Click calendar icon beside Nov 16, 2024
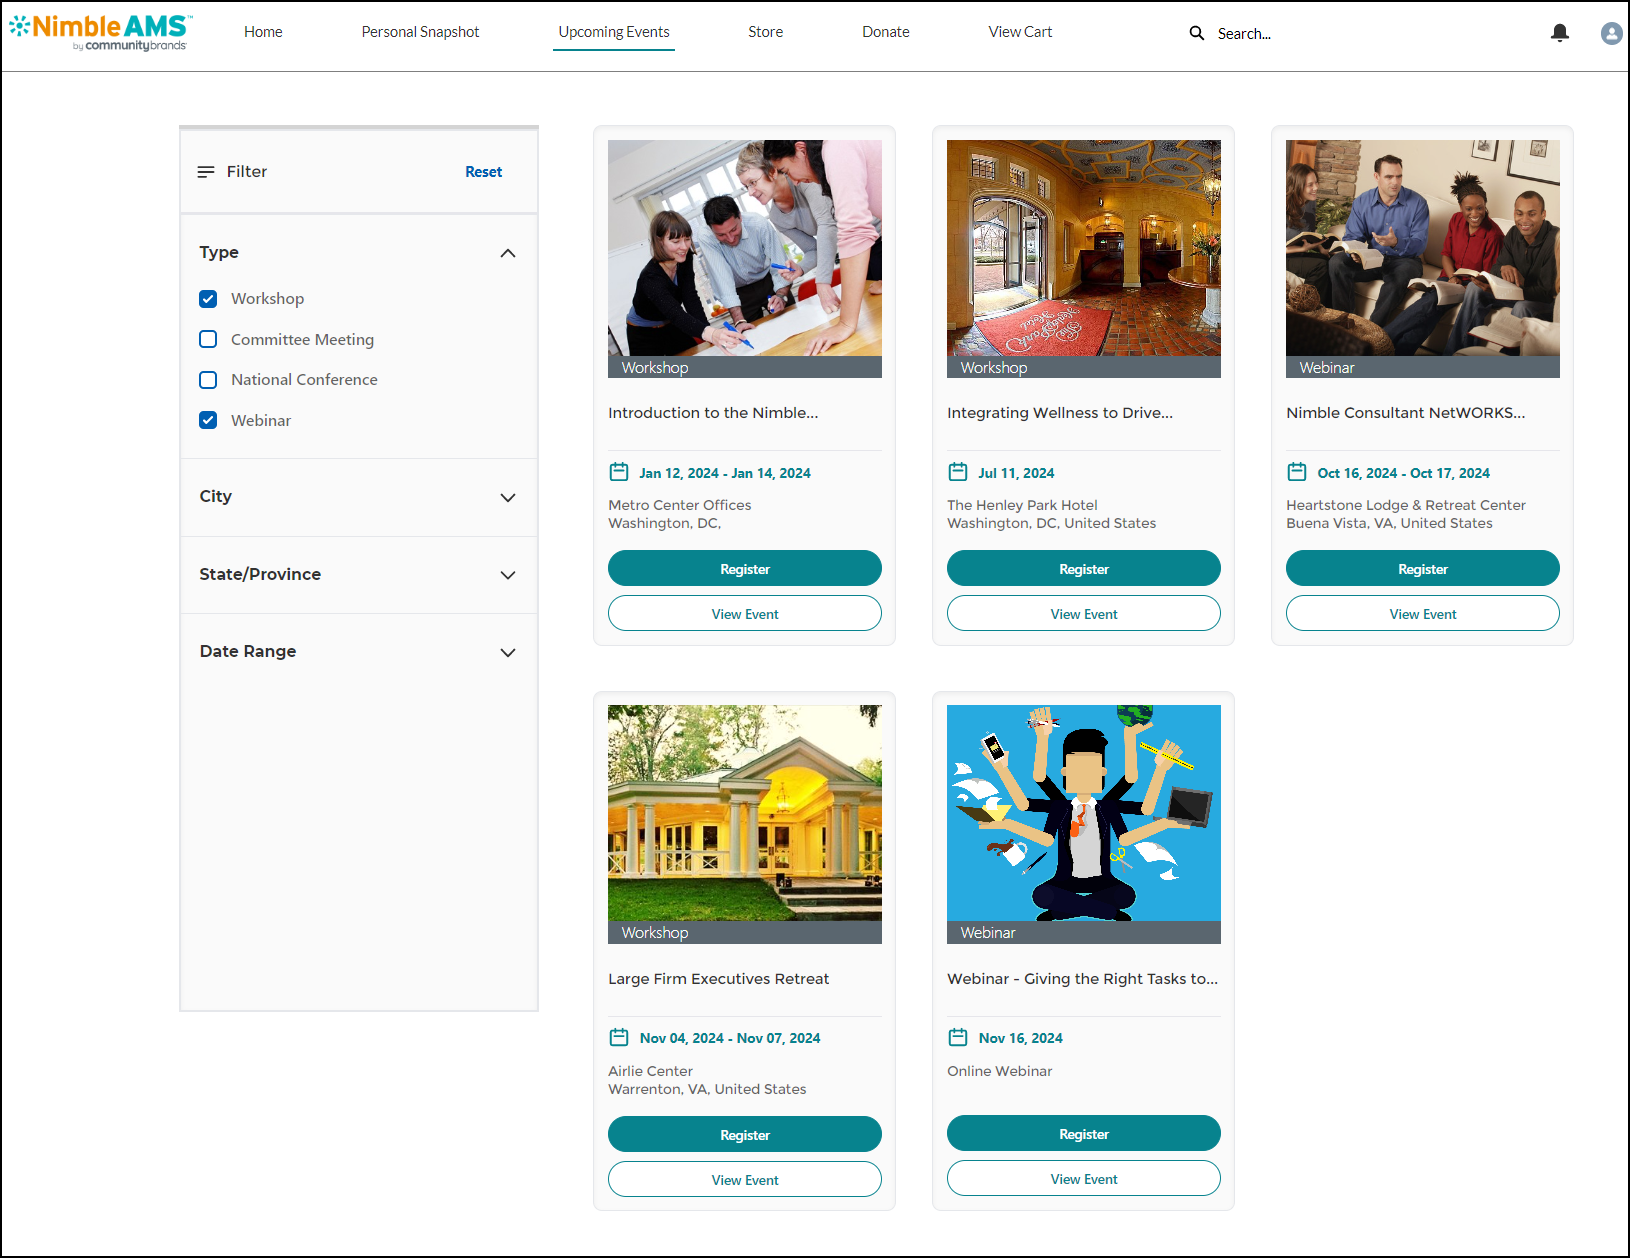This screenshot has height=1258, width=1630. click(958, 1037)
